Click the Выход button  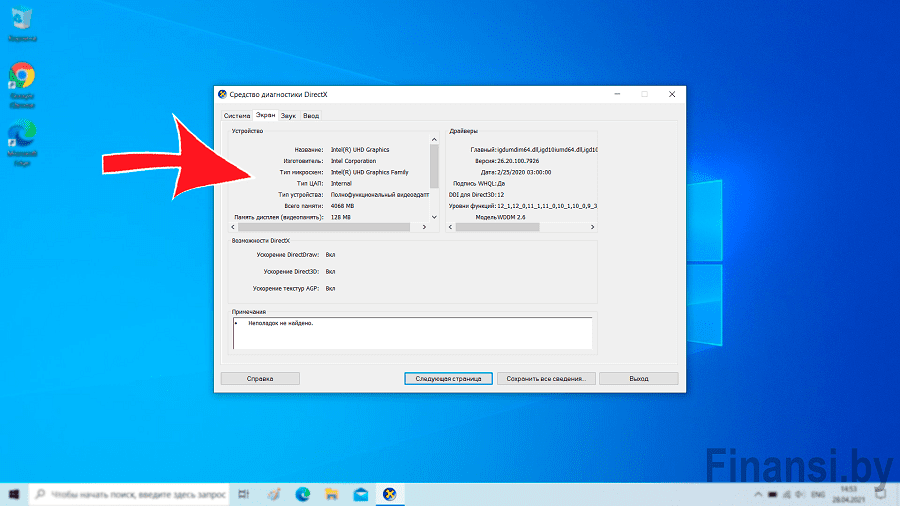pos(639,379)
